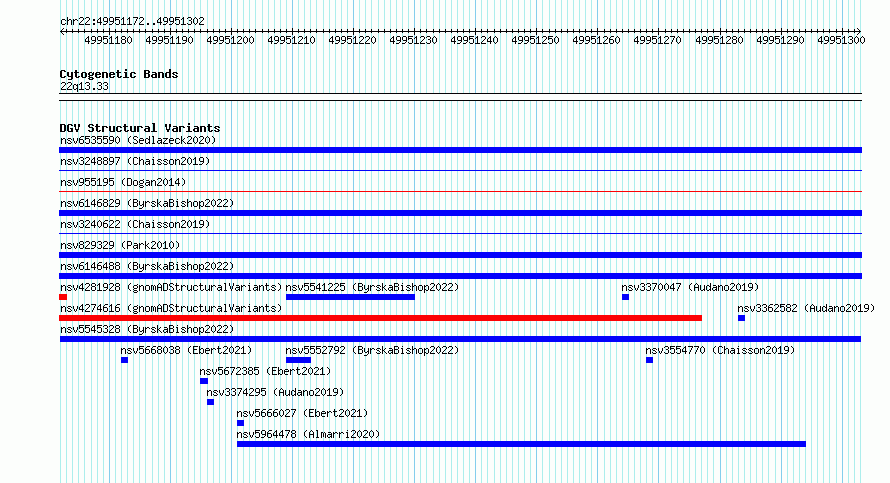Image resolution: width=890 pixels, height=483 pixels.
Task: Click ruler position 49951230
Action: point(413,40)
